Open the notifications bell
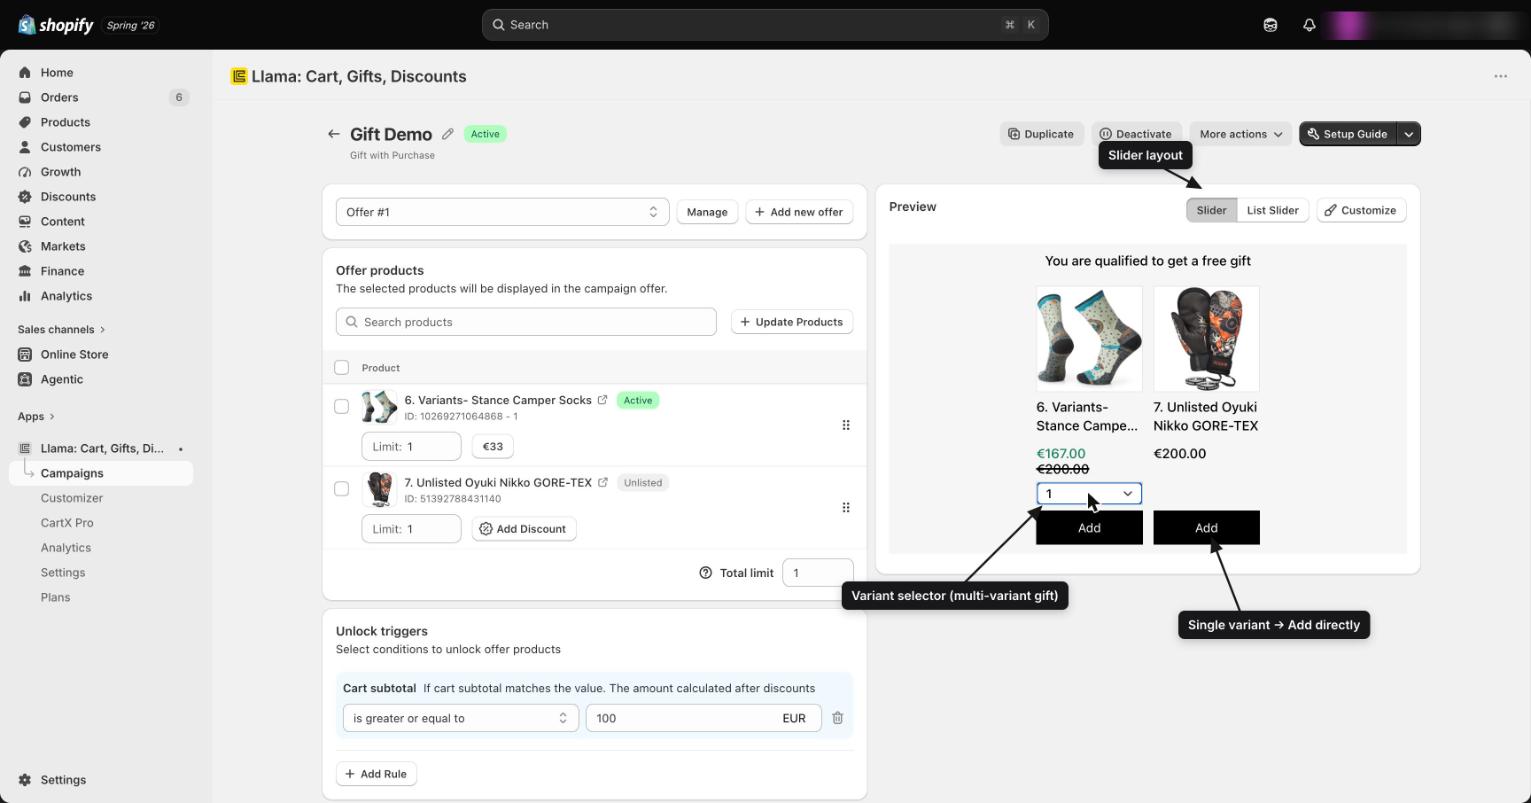1531x803 pixels. [x=1309, y=25]
